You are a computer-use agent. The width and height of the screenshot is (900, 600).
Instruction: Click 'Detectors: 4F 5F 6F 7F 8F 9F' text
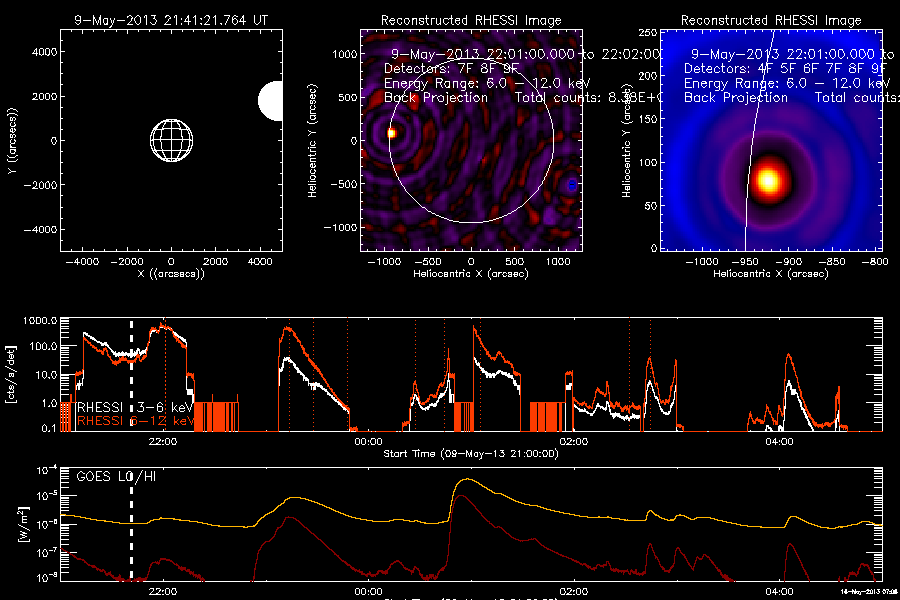point(785,68)
